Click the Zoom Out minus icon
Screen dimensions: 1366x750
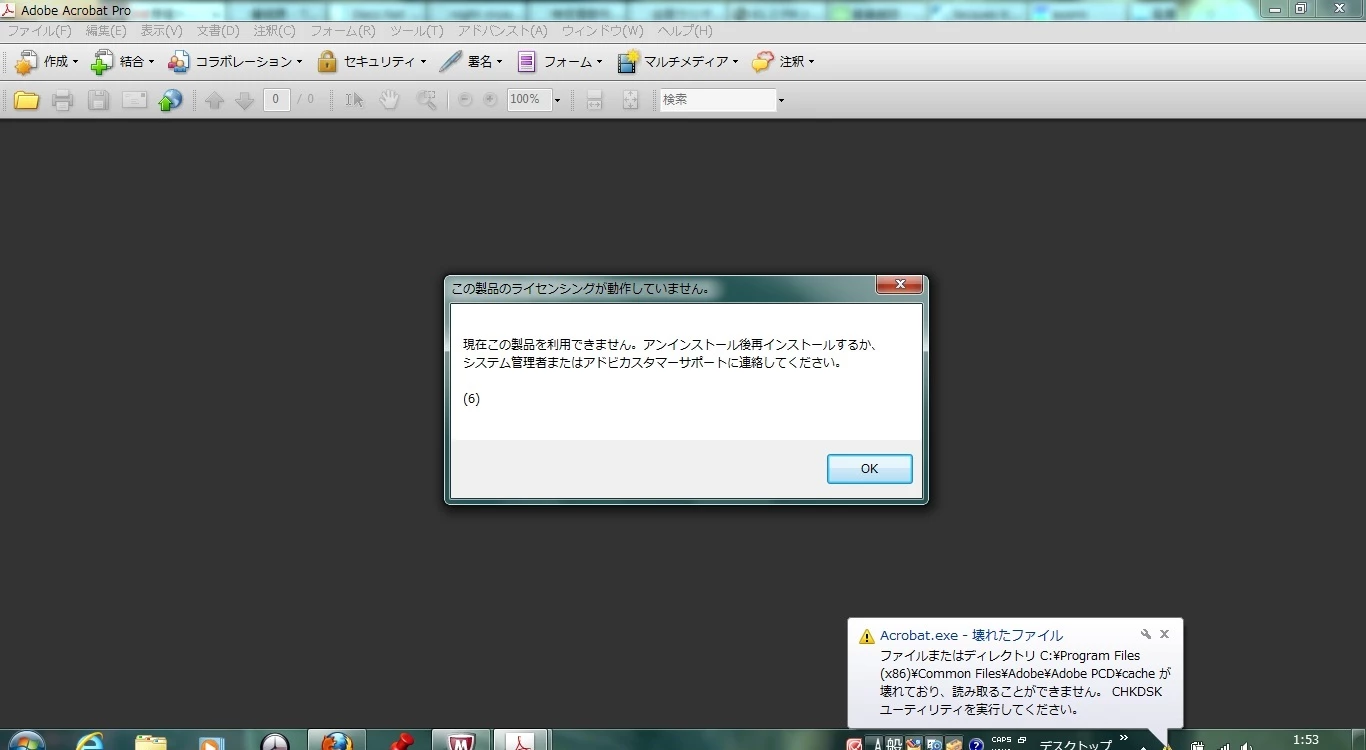(x=465, y=100)
